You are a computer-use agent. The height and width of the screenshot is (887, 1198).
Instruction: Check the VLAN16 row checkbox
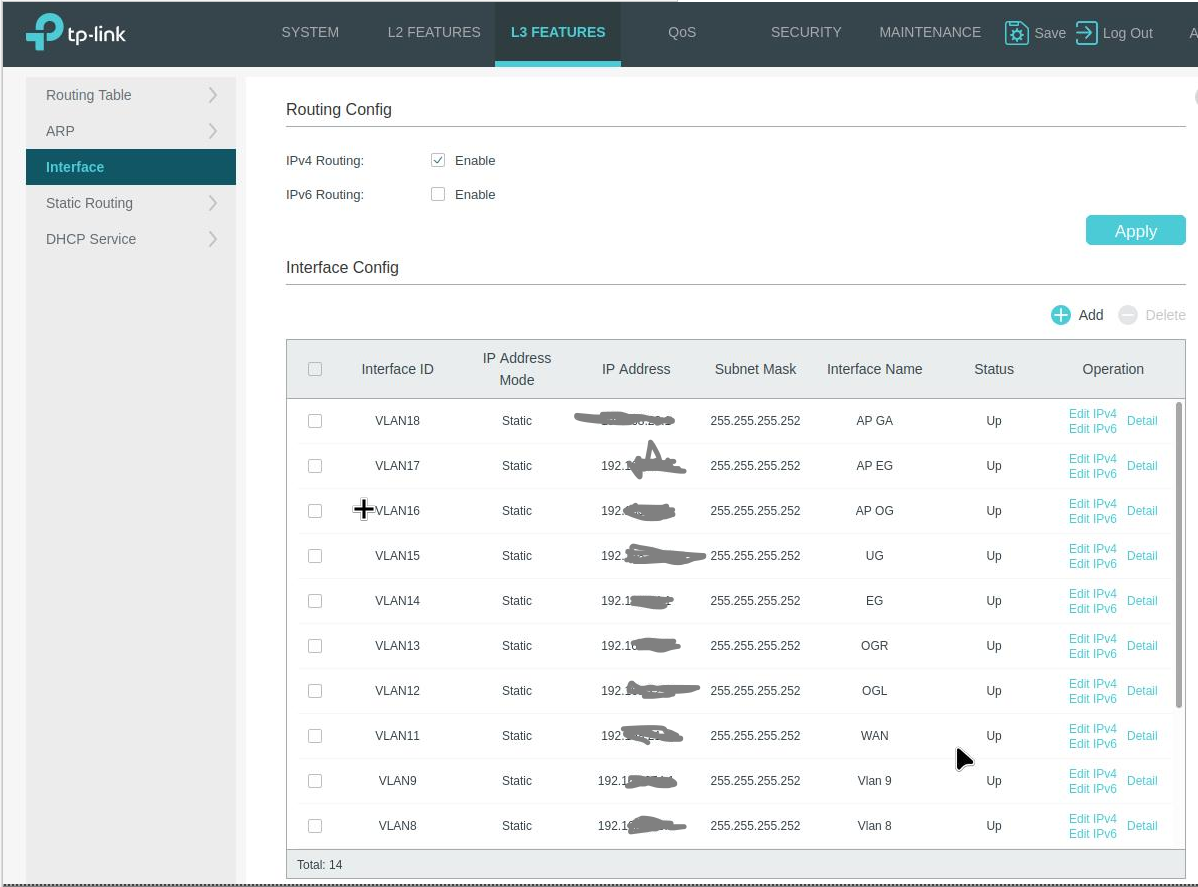click(315, 511)
